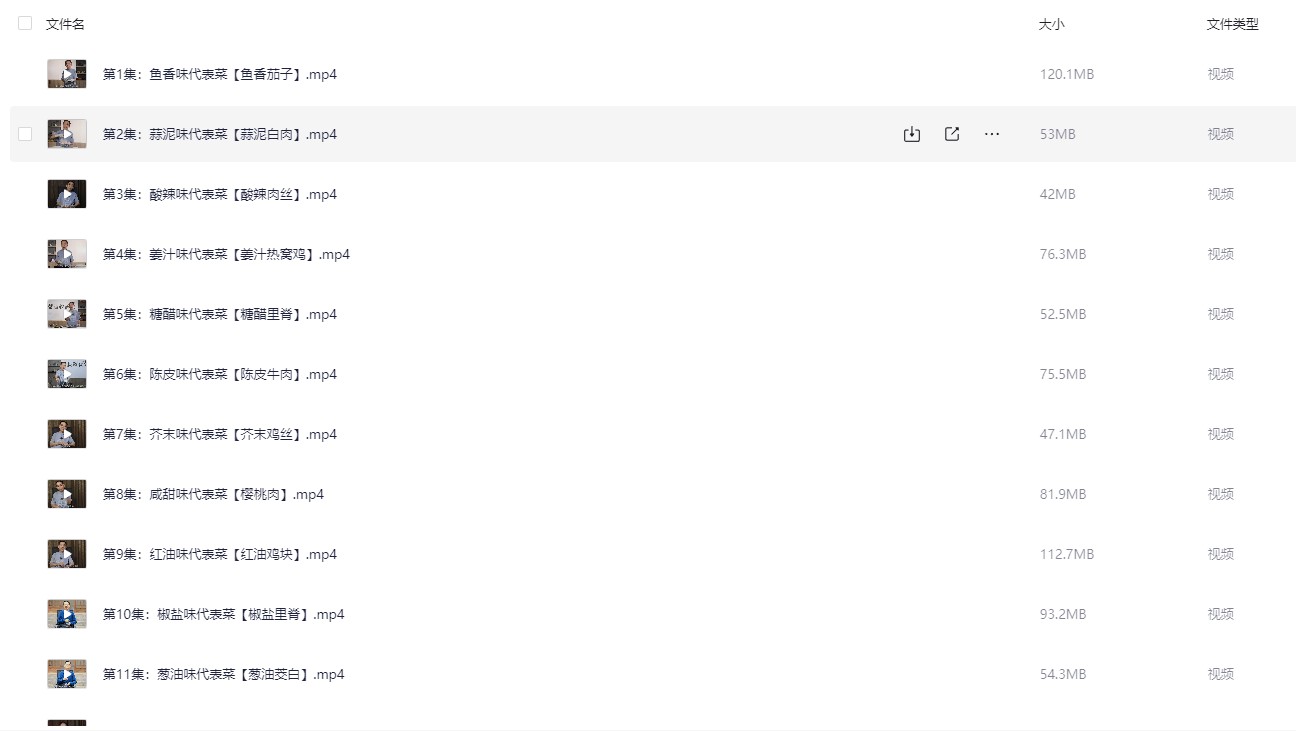The width and height of the screenshot is (1296, 731).
Task: Open file 第10集 椒盐里脊.mp4
Action: (x=223, y=614)
